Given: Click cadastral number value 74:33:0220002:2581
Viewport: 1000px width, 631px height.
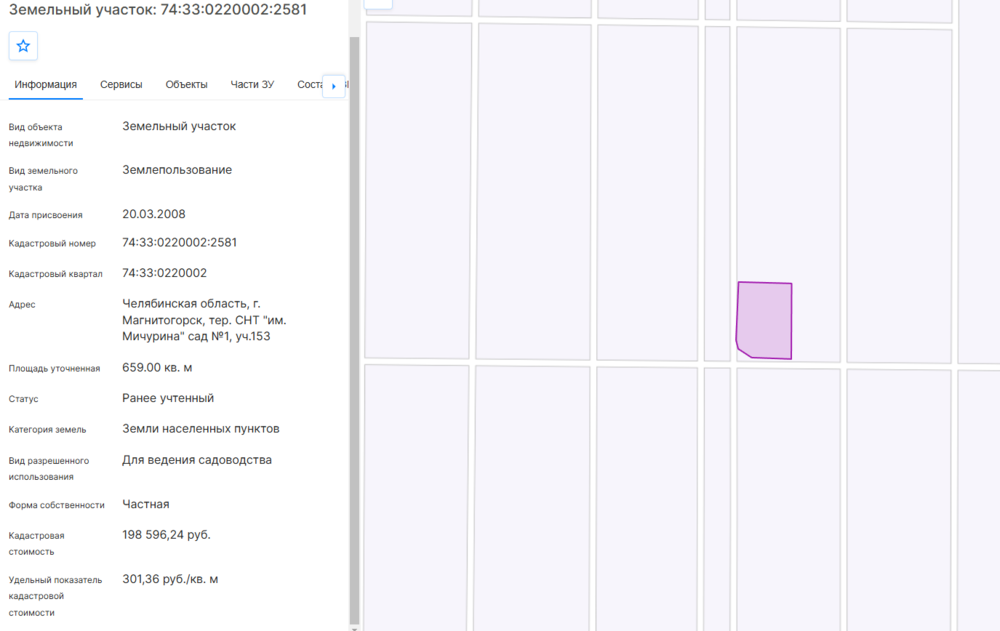Looking at the screenshot, I should pos(179,243).
